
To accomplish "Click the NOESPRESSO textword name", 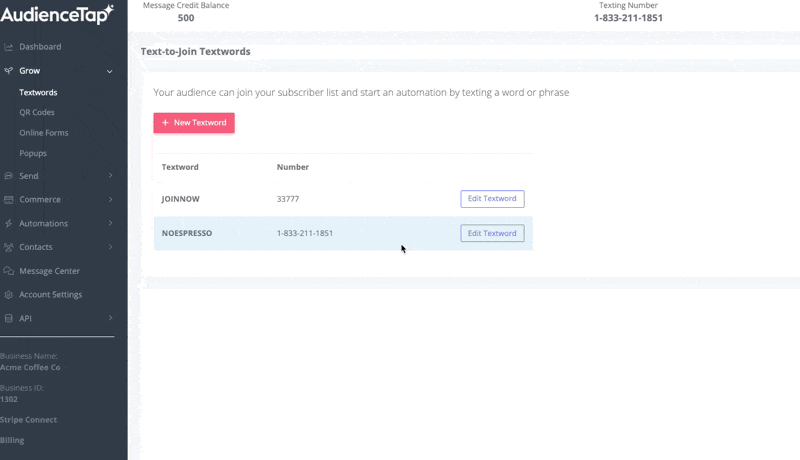I will tap(187, 233).
